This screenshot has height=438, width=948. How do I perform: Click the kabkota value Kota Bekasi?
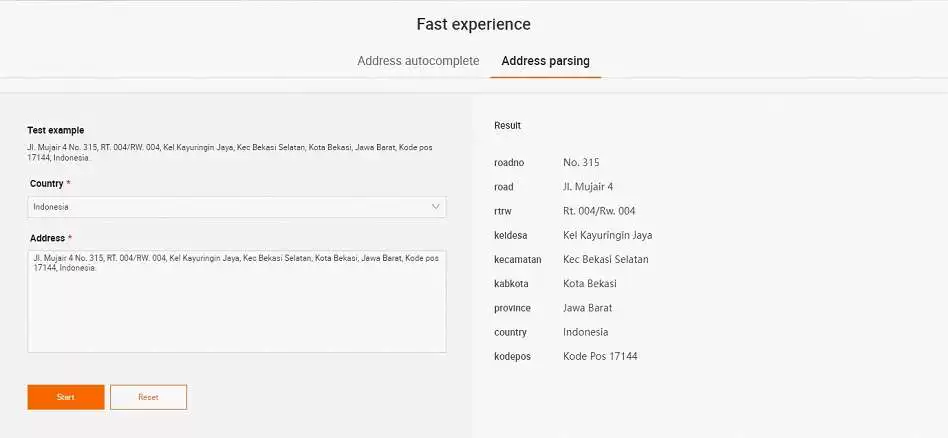pyautogui.click(x=588, y=284)
